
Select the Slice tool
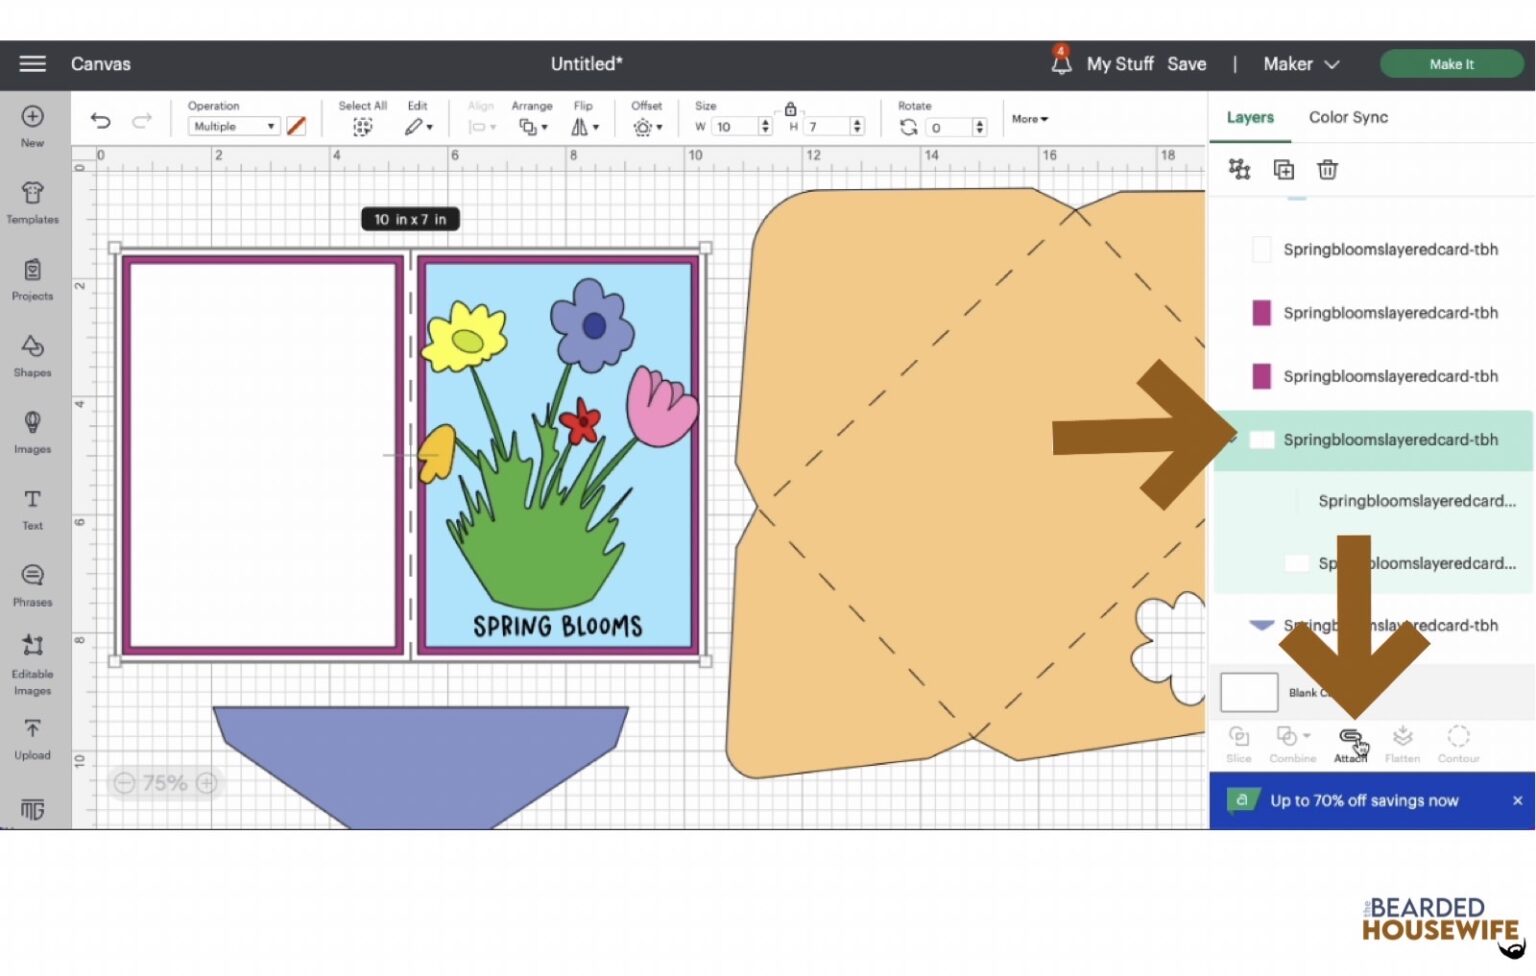(x=1238, y=745)
